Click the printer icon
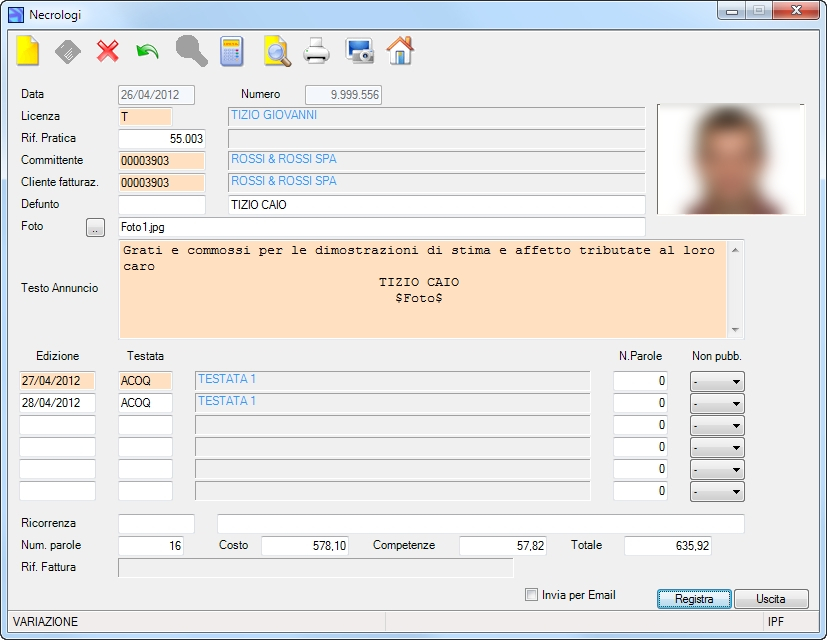 316,51
